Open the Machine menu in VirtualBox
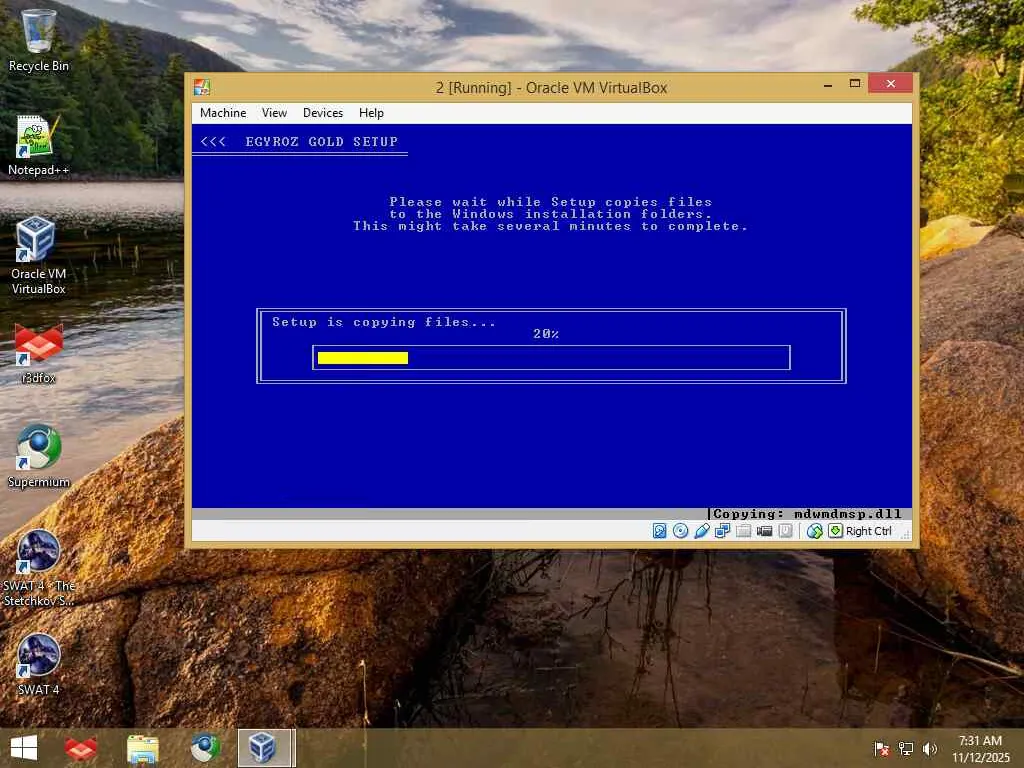1024x768 pixels. point(223,113)
